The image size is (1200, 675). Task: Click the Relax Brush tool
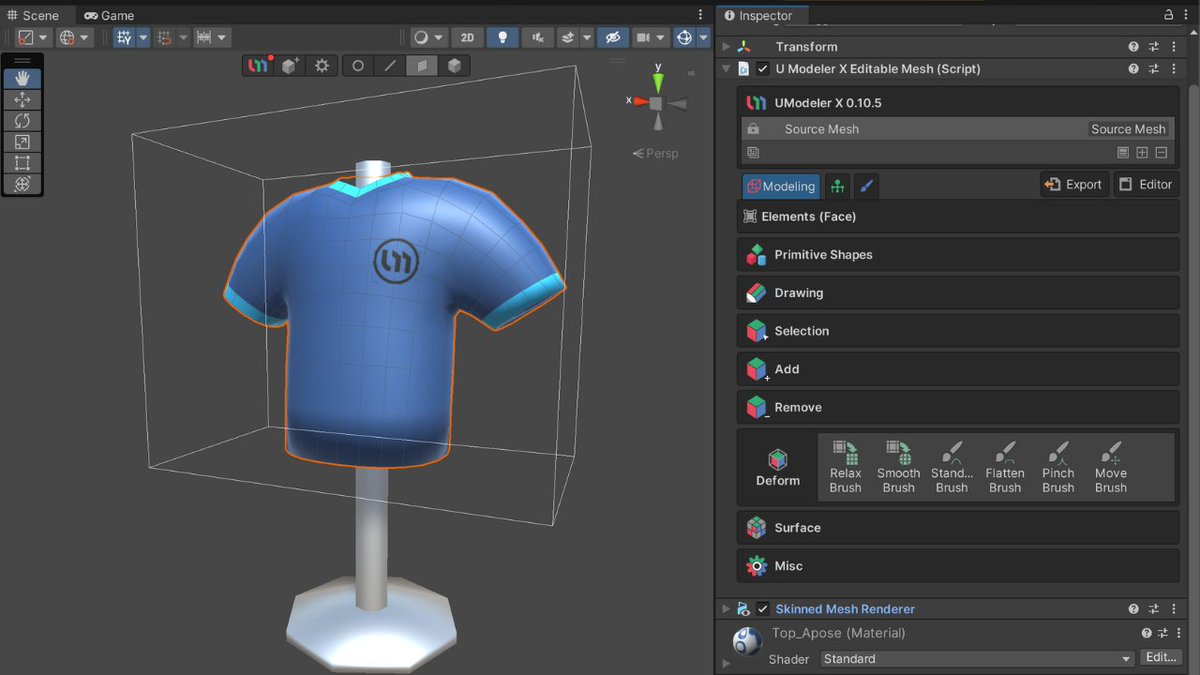click(845, 467)
